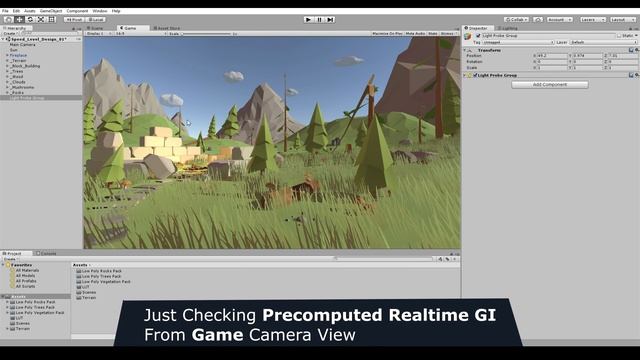Screen dimensions: 640x360
Task: Open the Assets menu
Action: pos(29,11)
